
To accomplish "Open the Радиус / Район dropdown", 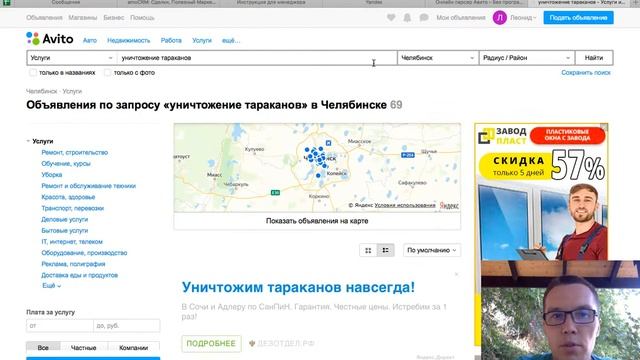I will [527, 58].
